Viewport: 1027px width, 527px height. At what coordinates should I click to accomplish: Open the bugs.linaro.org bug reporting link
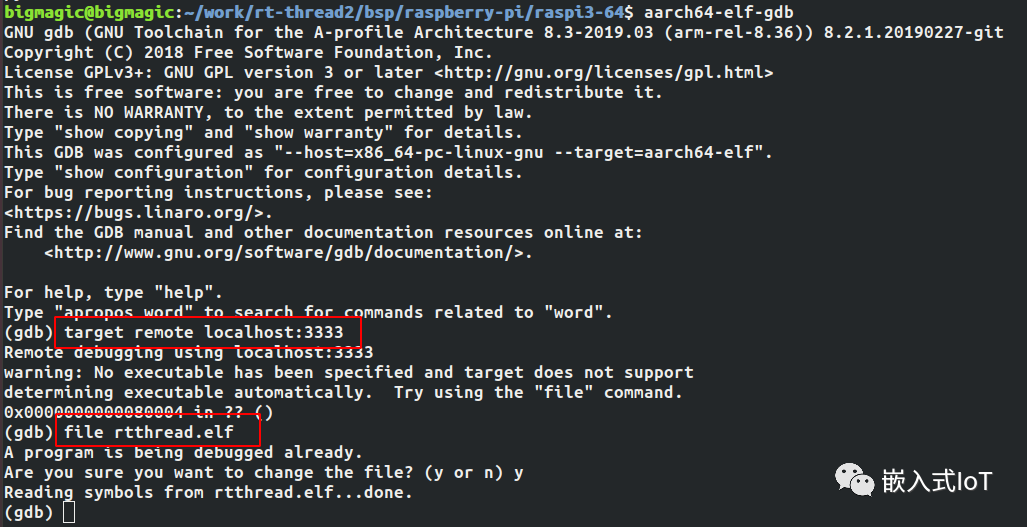click(x=138, y=212)
